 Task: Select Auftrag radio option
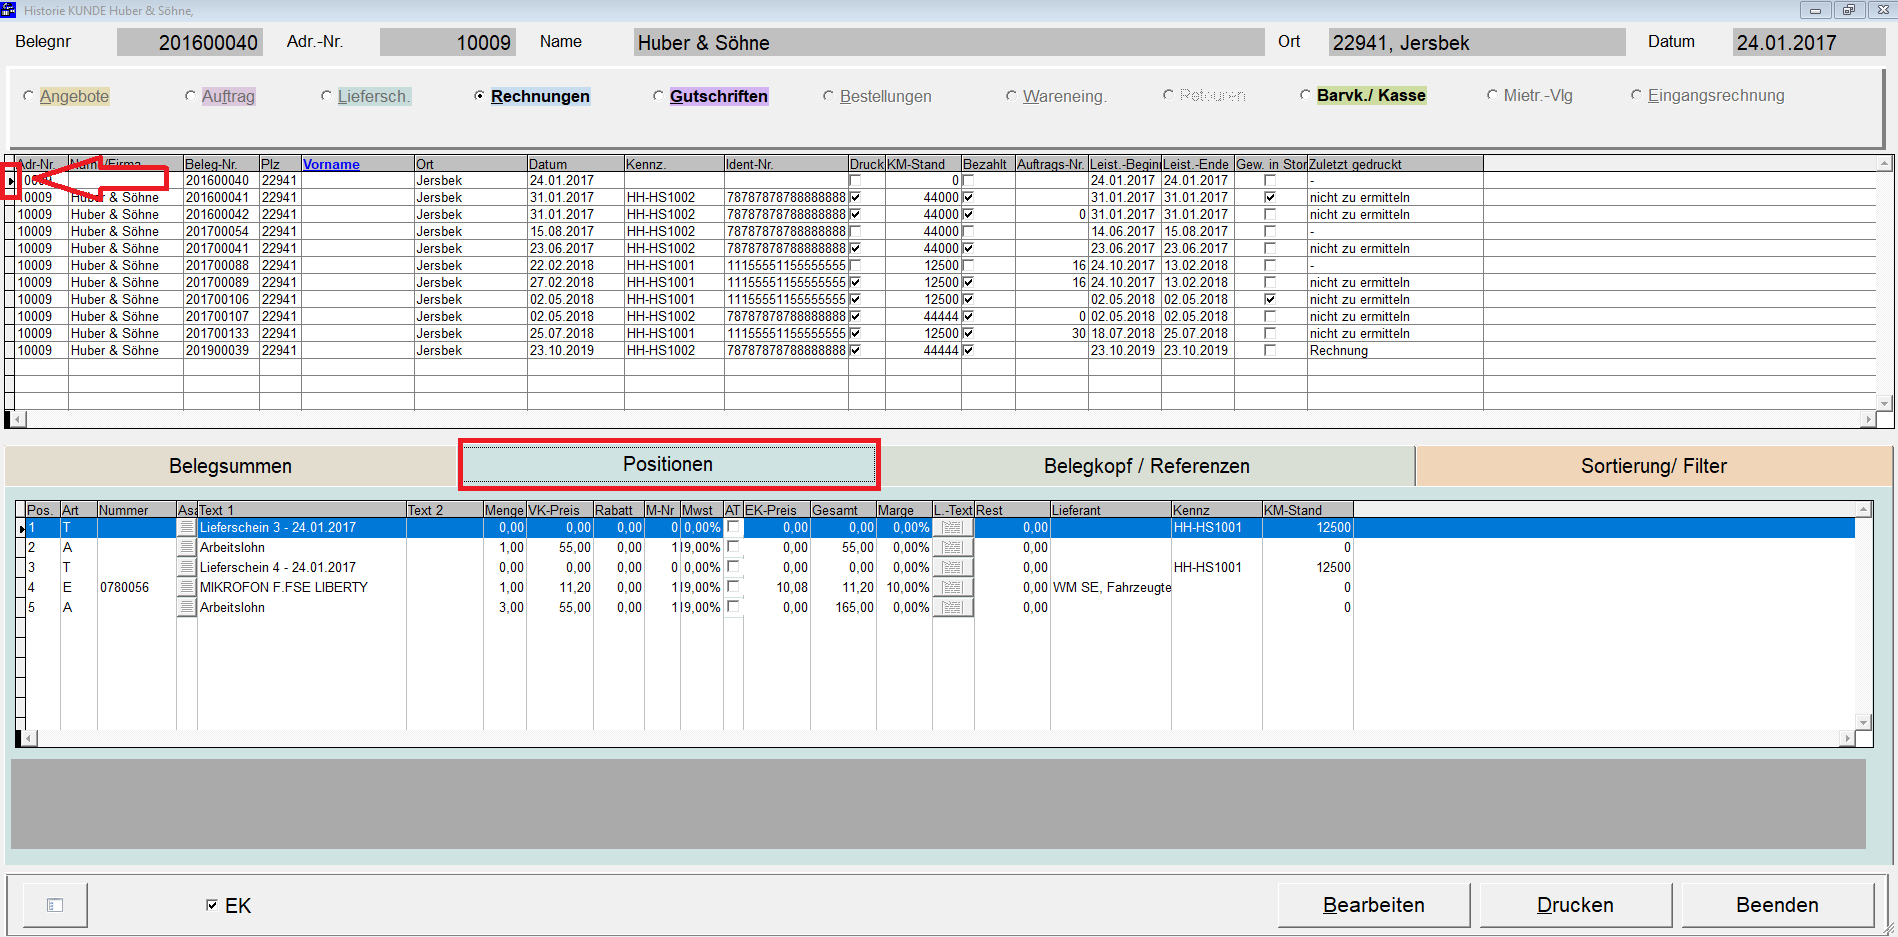point(190,96)
